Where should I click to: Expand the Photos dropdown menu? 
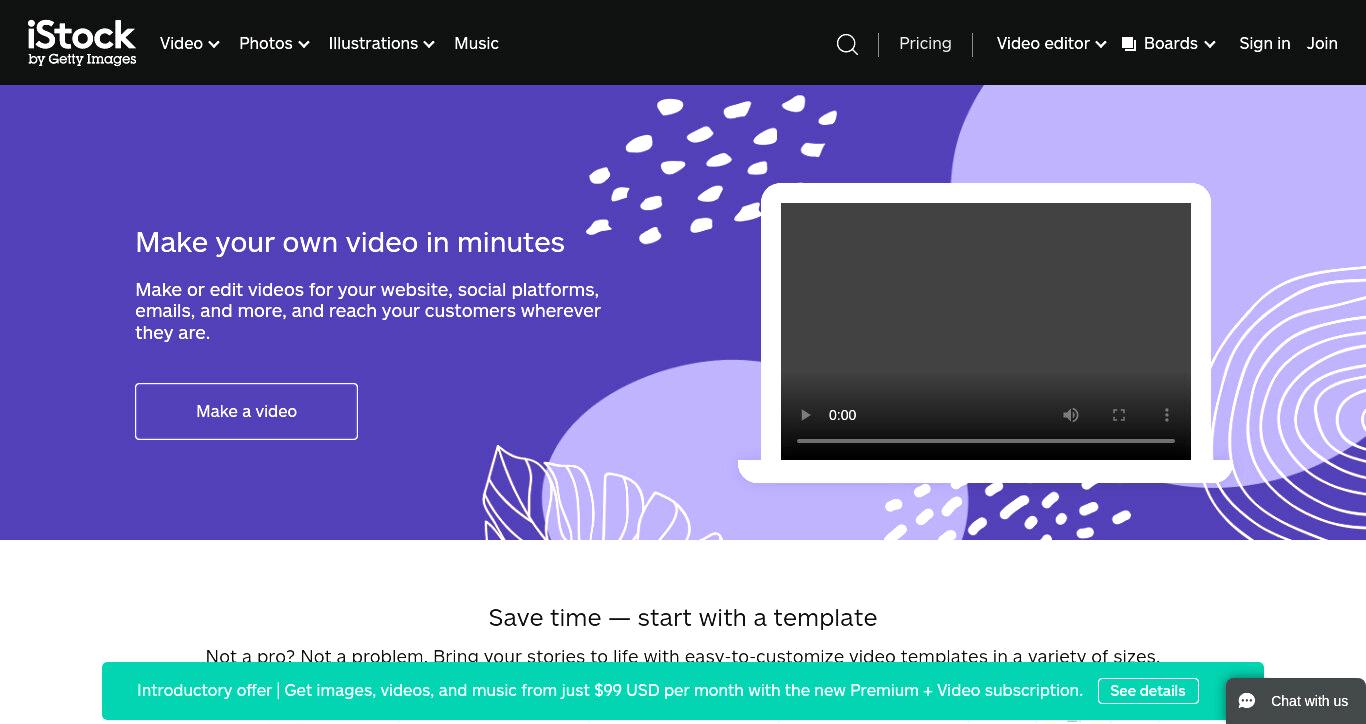click(x=274, y=44)
